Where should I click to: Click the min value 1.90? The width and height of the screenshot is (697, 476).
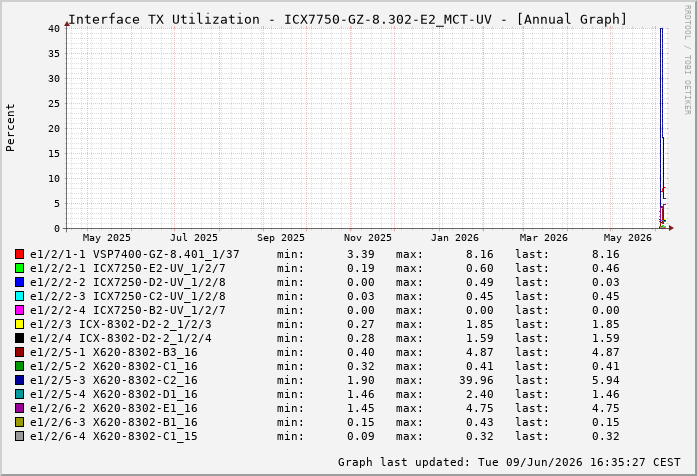pyautogui.click(x=361, y=380)
